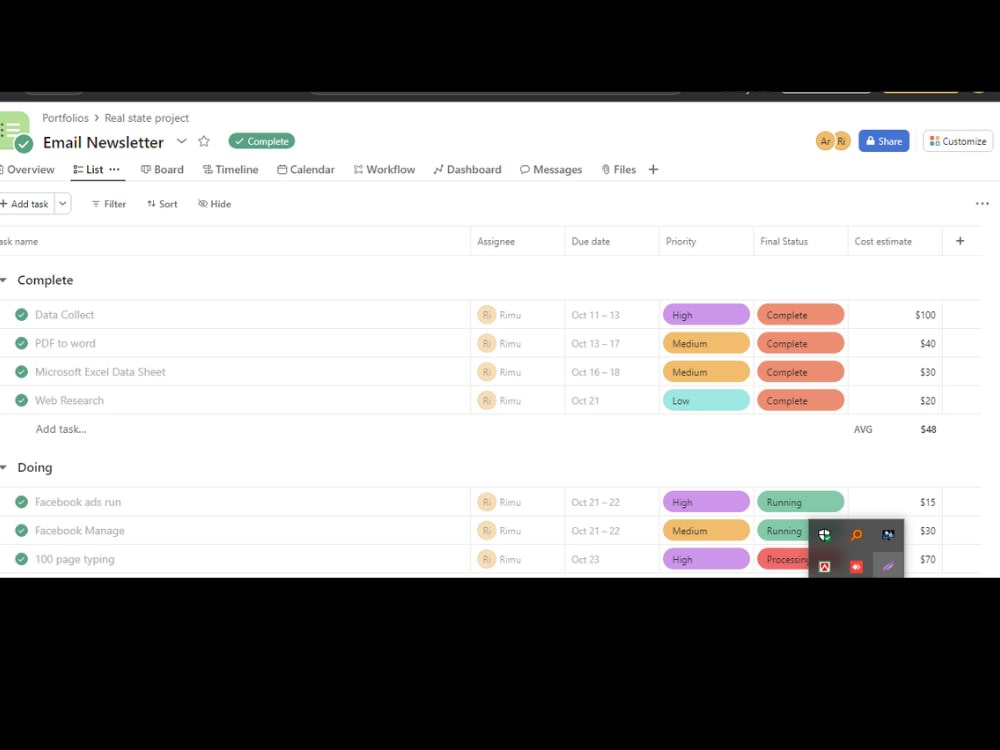Toggle completion checkmark for Web Research
The height and width of the screenshot is (750, 1000).
point(22,401)
